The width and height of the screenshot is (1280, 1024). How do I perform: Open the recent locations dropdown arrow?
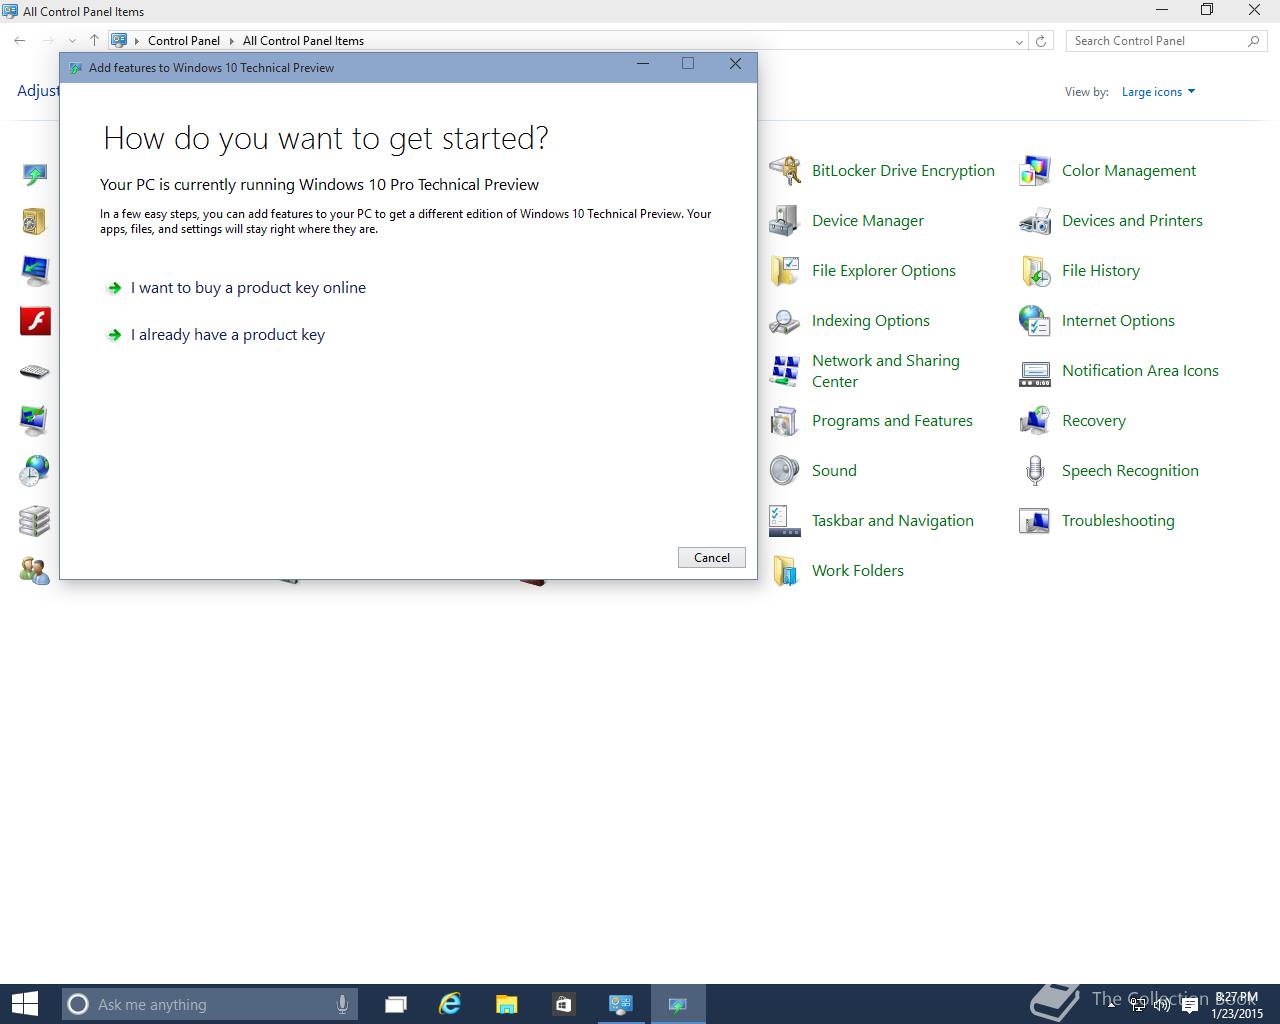(x=72, y=41)
